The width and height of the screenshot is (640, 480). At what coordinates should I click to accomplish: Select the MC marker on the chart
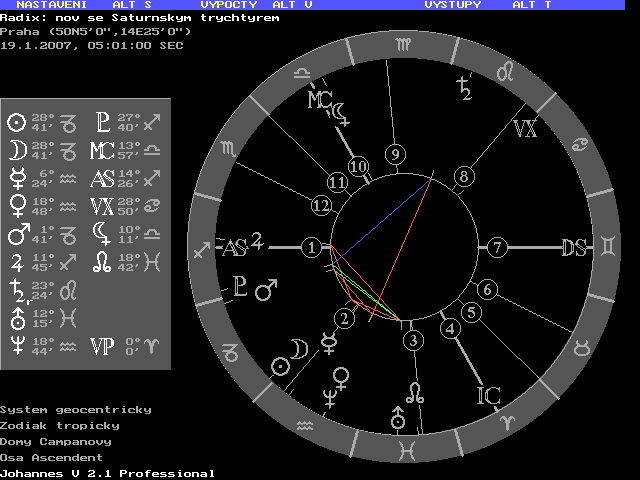[x=319, y=100]
